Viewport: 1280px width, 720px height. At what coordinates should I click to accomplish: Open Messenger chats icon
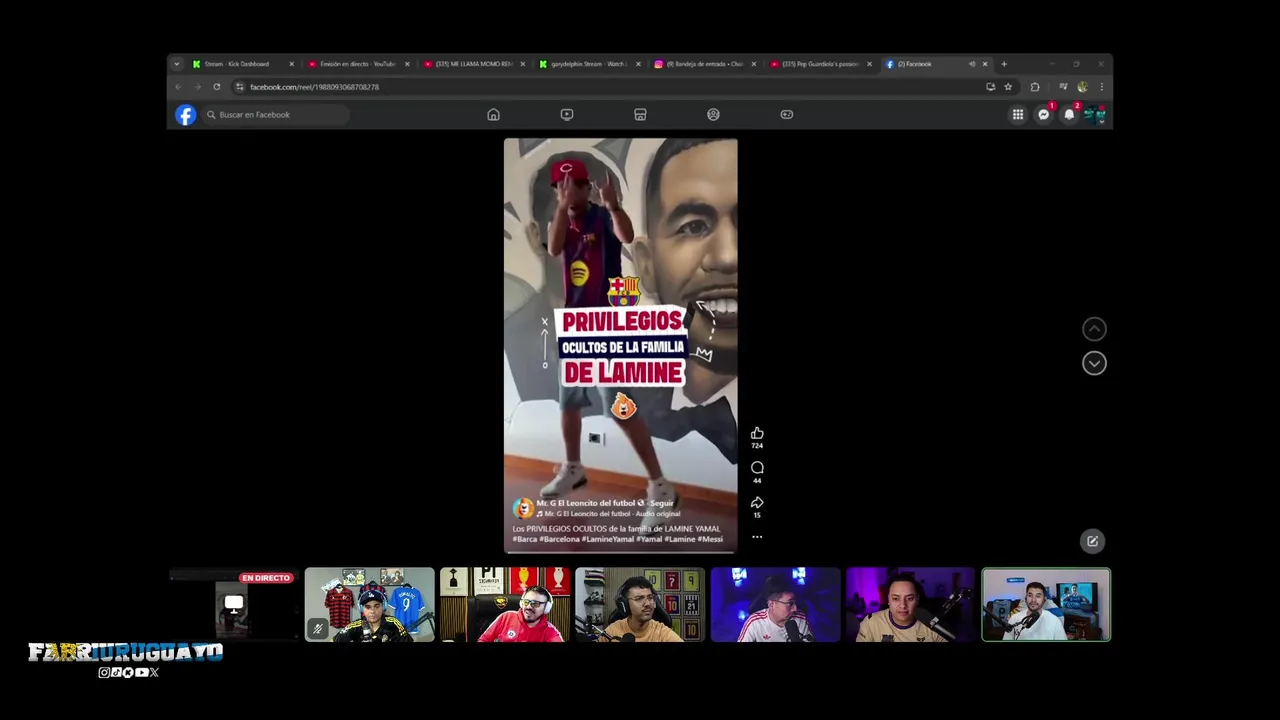[1044, 115]
